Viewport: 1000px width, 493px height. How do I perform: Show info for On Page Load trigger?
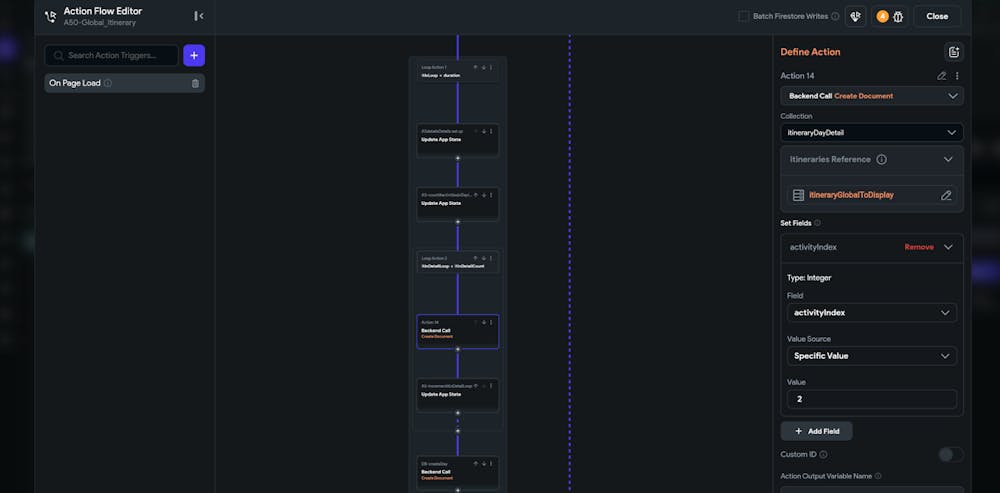108,83
